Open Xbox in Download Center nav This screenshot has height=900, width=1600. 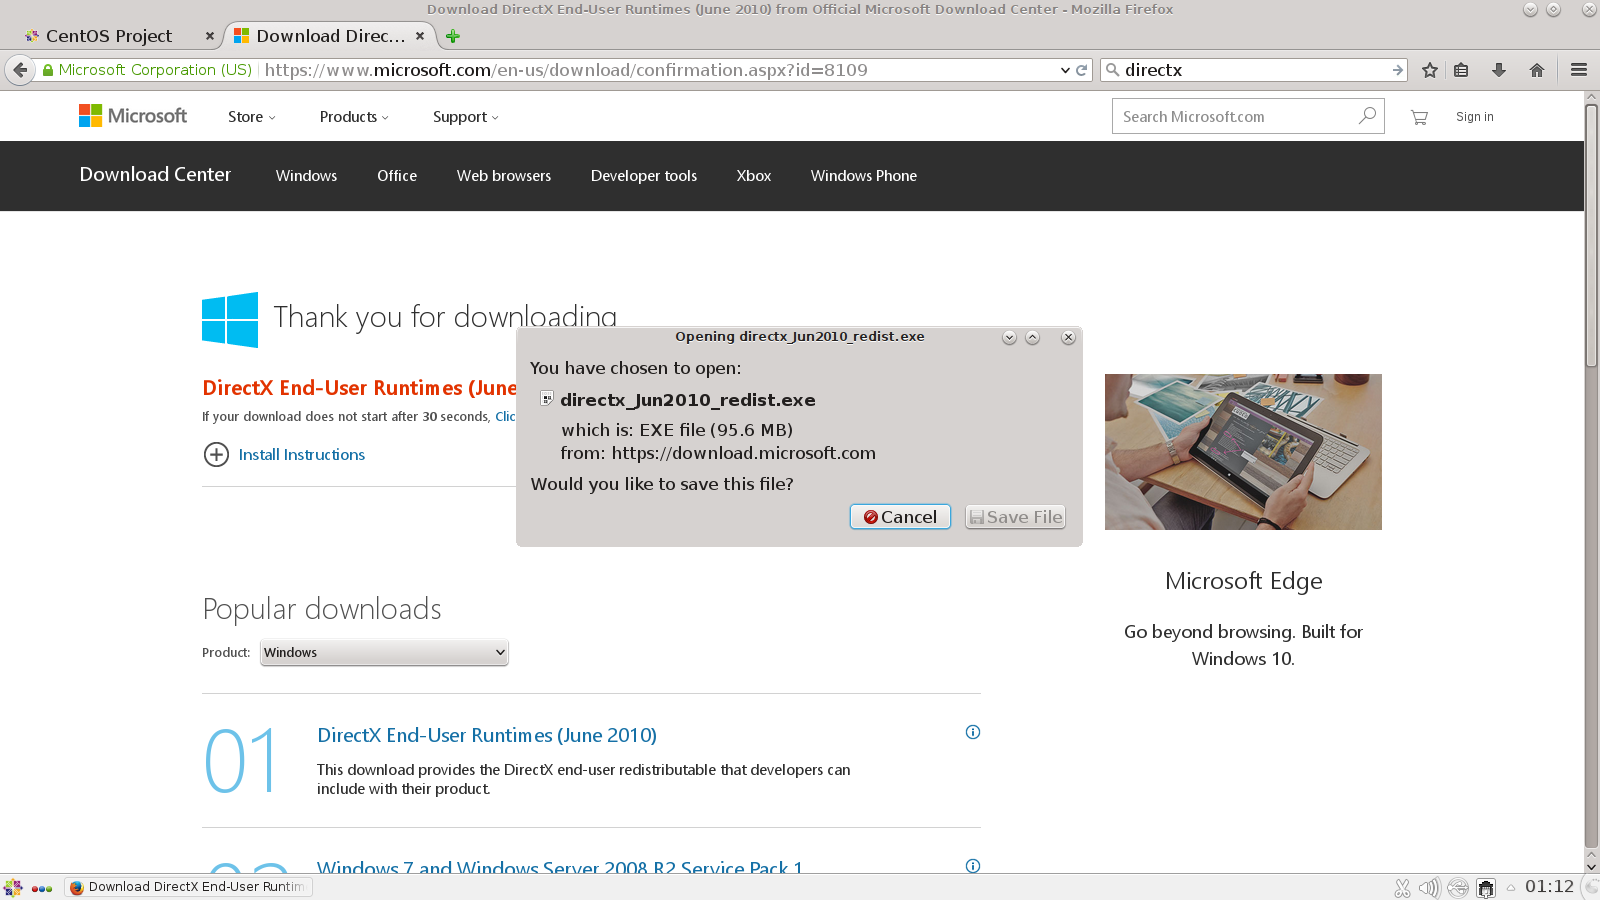coord(754,176)
